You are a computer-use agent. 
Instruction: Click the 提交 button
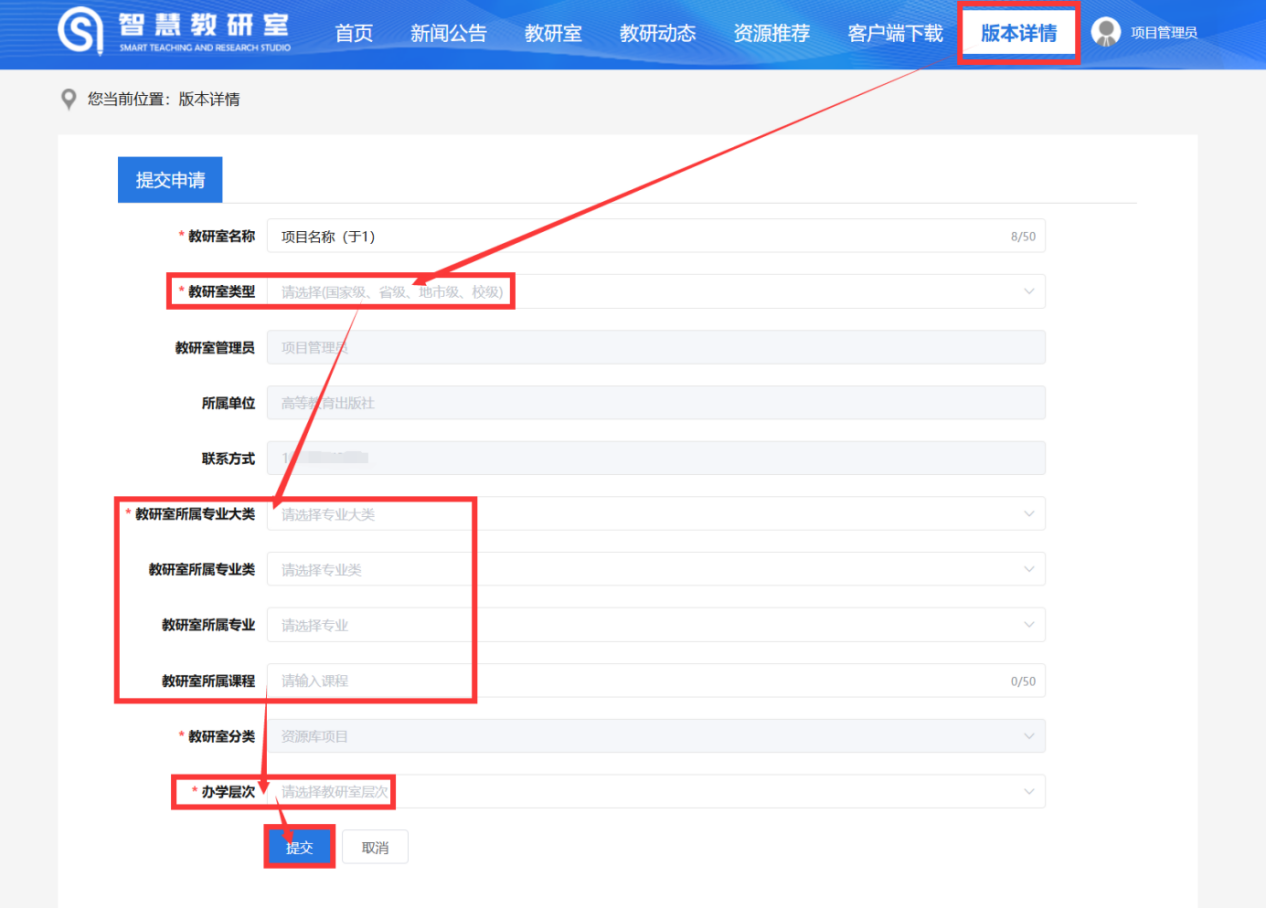tap(299, 846)
